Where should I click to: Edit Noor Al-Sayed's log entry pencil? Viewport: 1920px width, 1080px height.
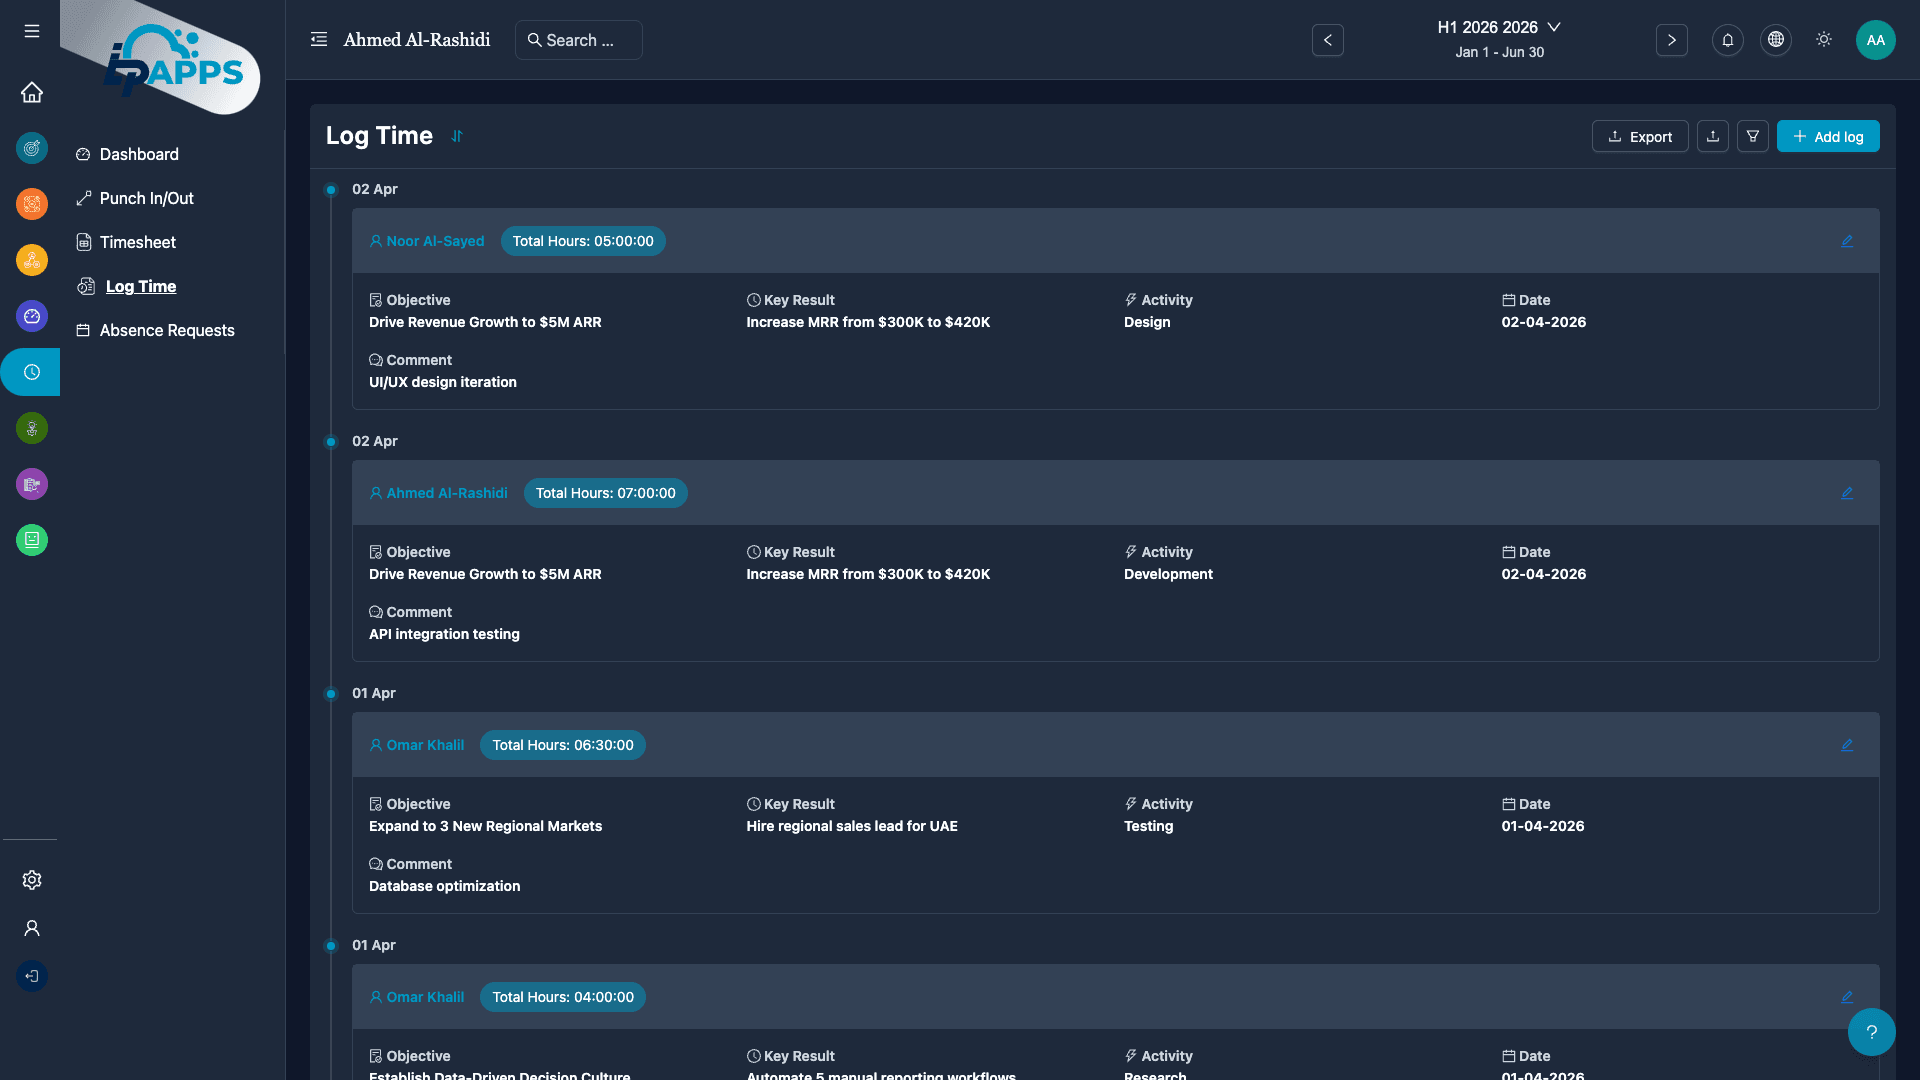coord(1847,241)
